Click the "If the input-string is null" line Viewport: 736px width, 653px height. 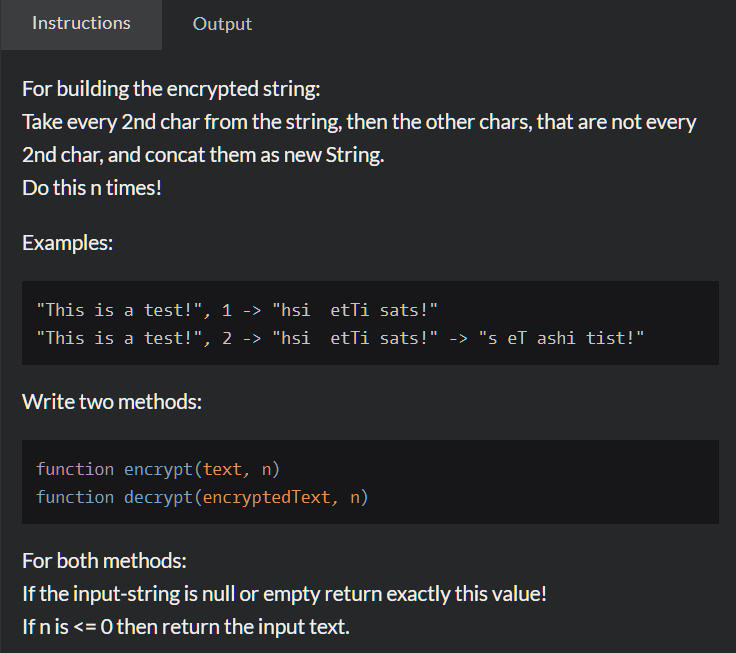[x=284, y=593]
